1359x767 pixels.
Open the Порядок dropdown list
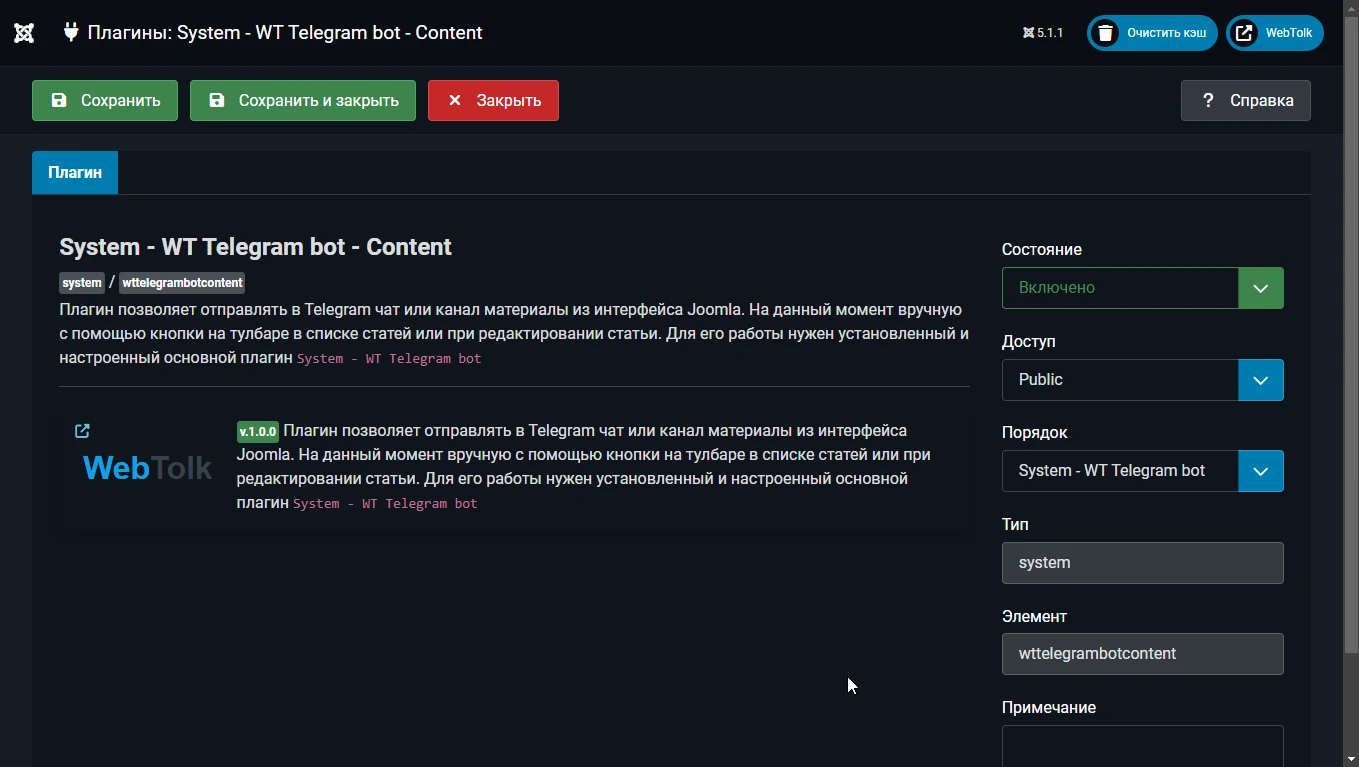[1142, 471]
